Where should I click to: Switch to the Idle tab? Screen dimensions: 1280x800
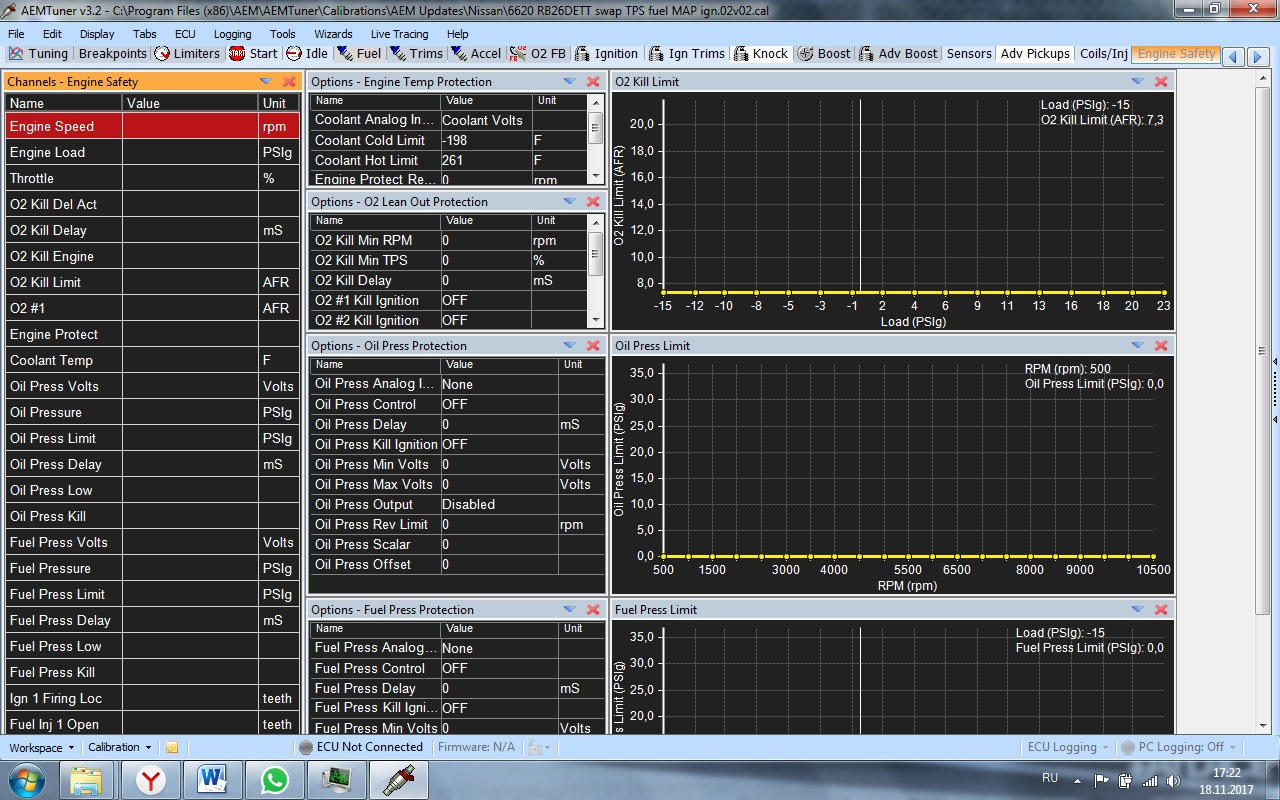pos(307,54)
